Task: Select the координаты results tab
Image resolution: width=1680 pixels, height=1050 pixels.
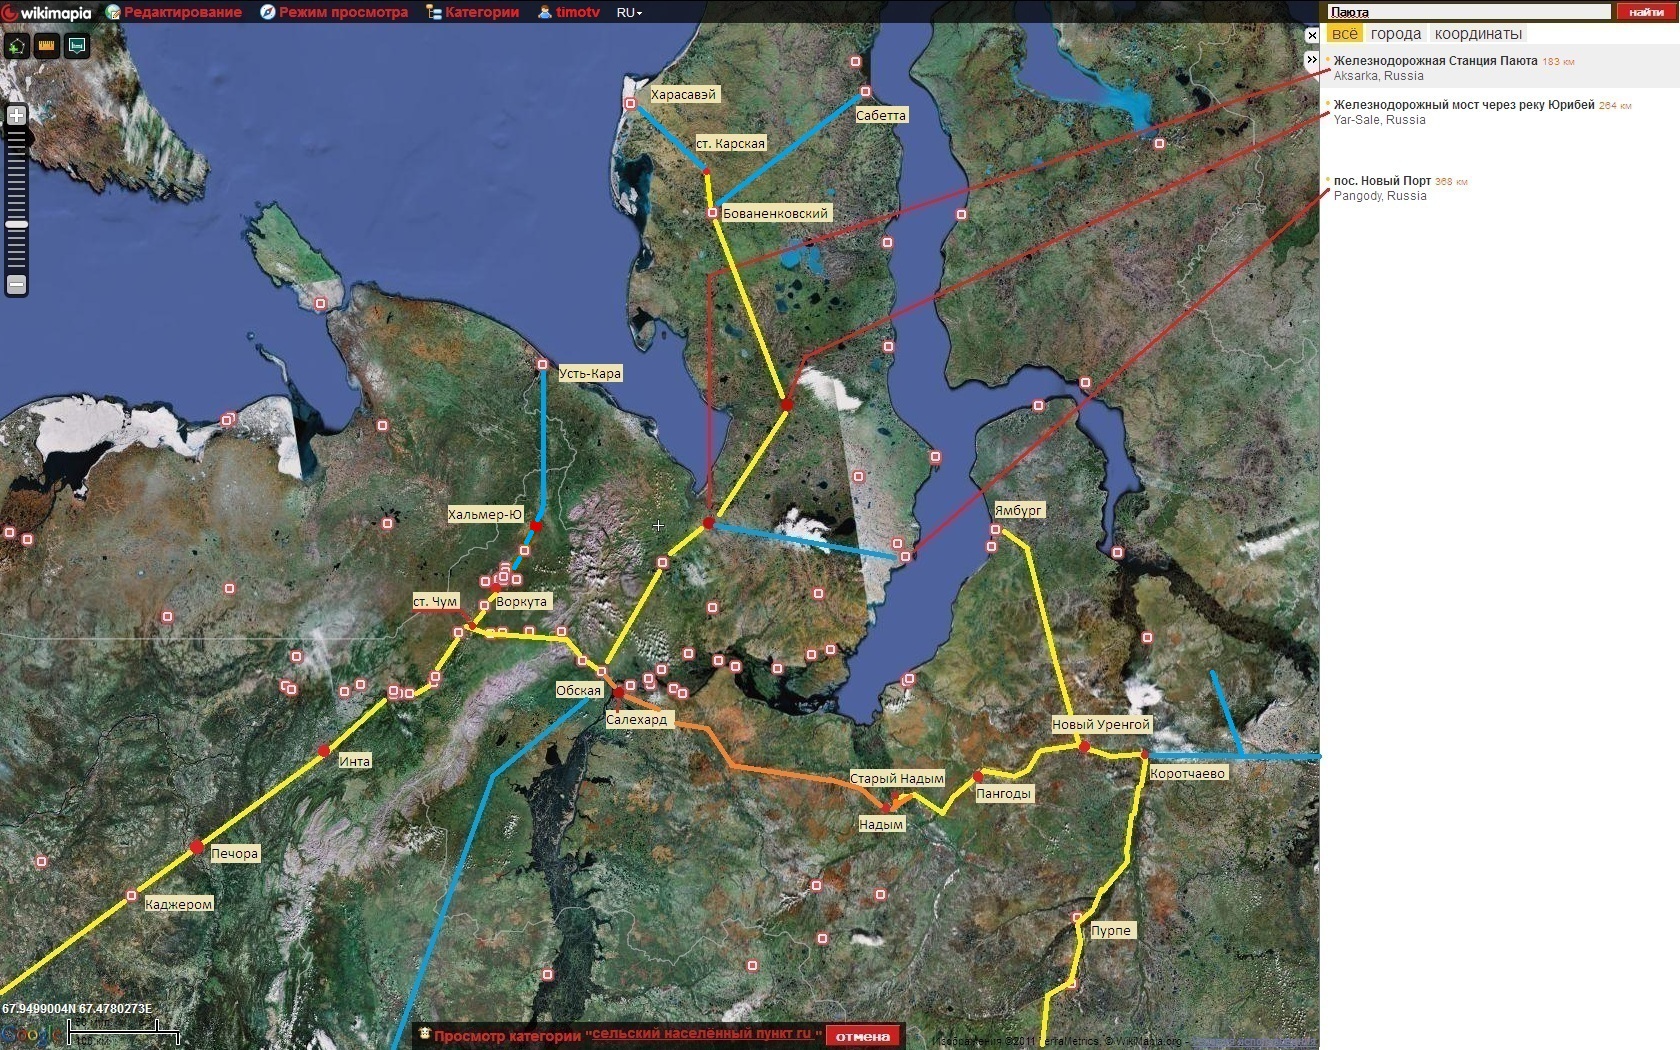Action: pos(1478,34)
